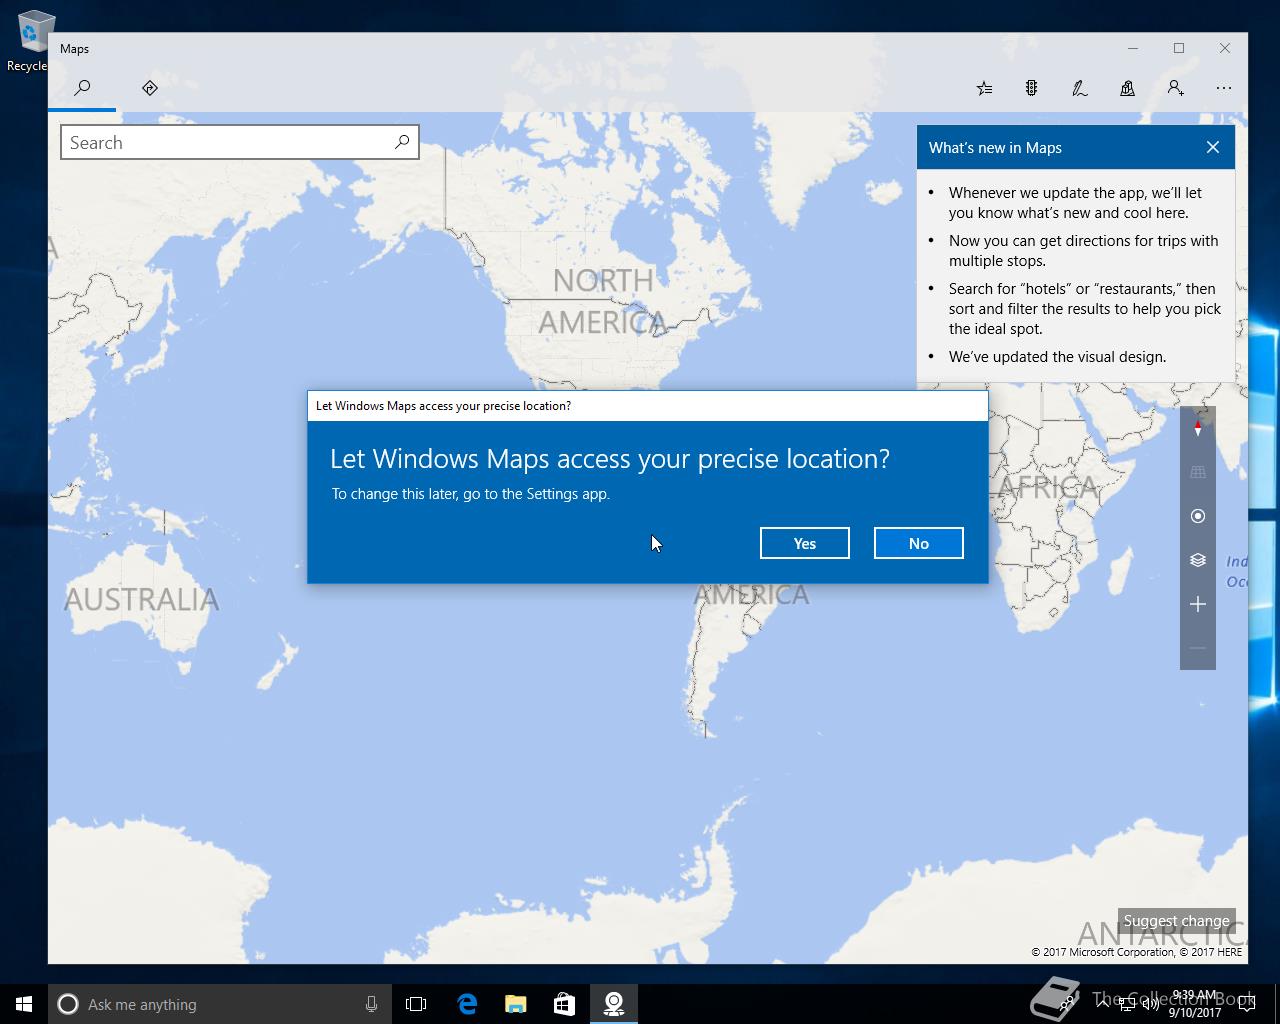The height and width of the screenshot is (1024, 1280).
Task: Launch Microsoft Edge from taskbar
Action: (x=467, y=1004)
